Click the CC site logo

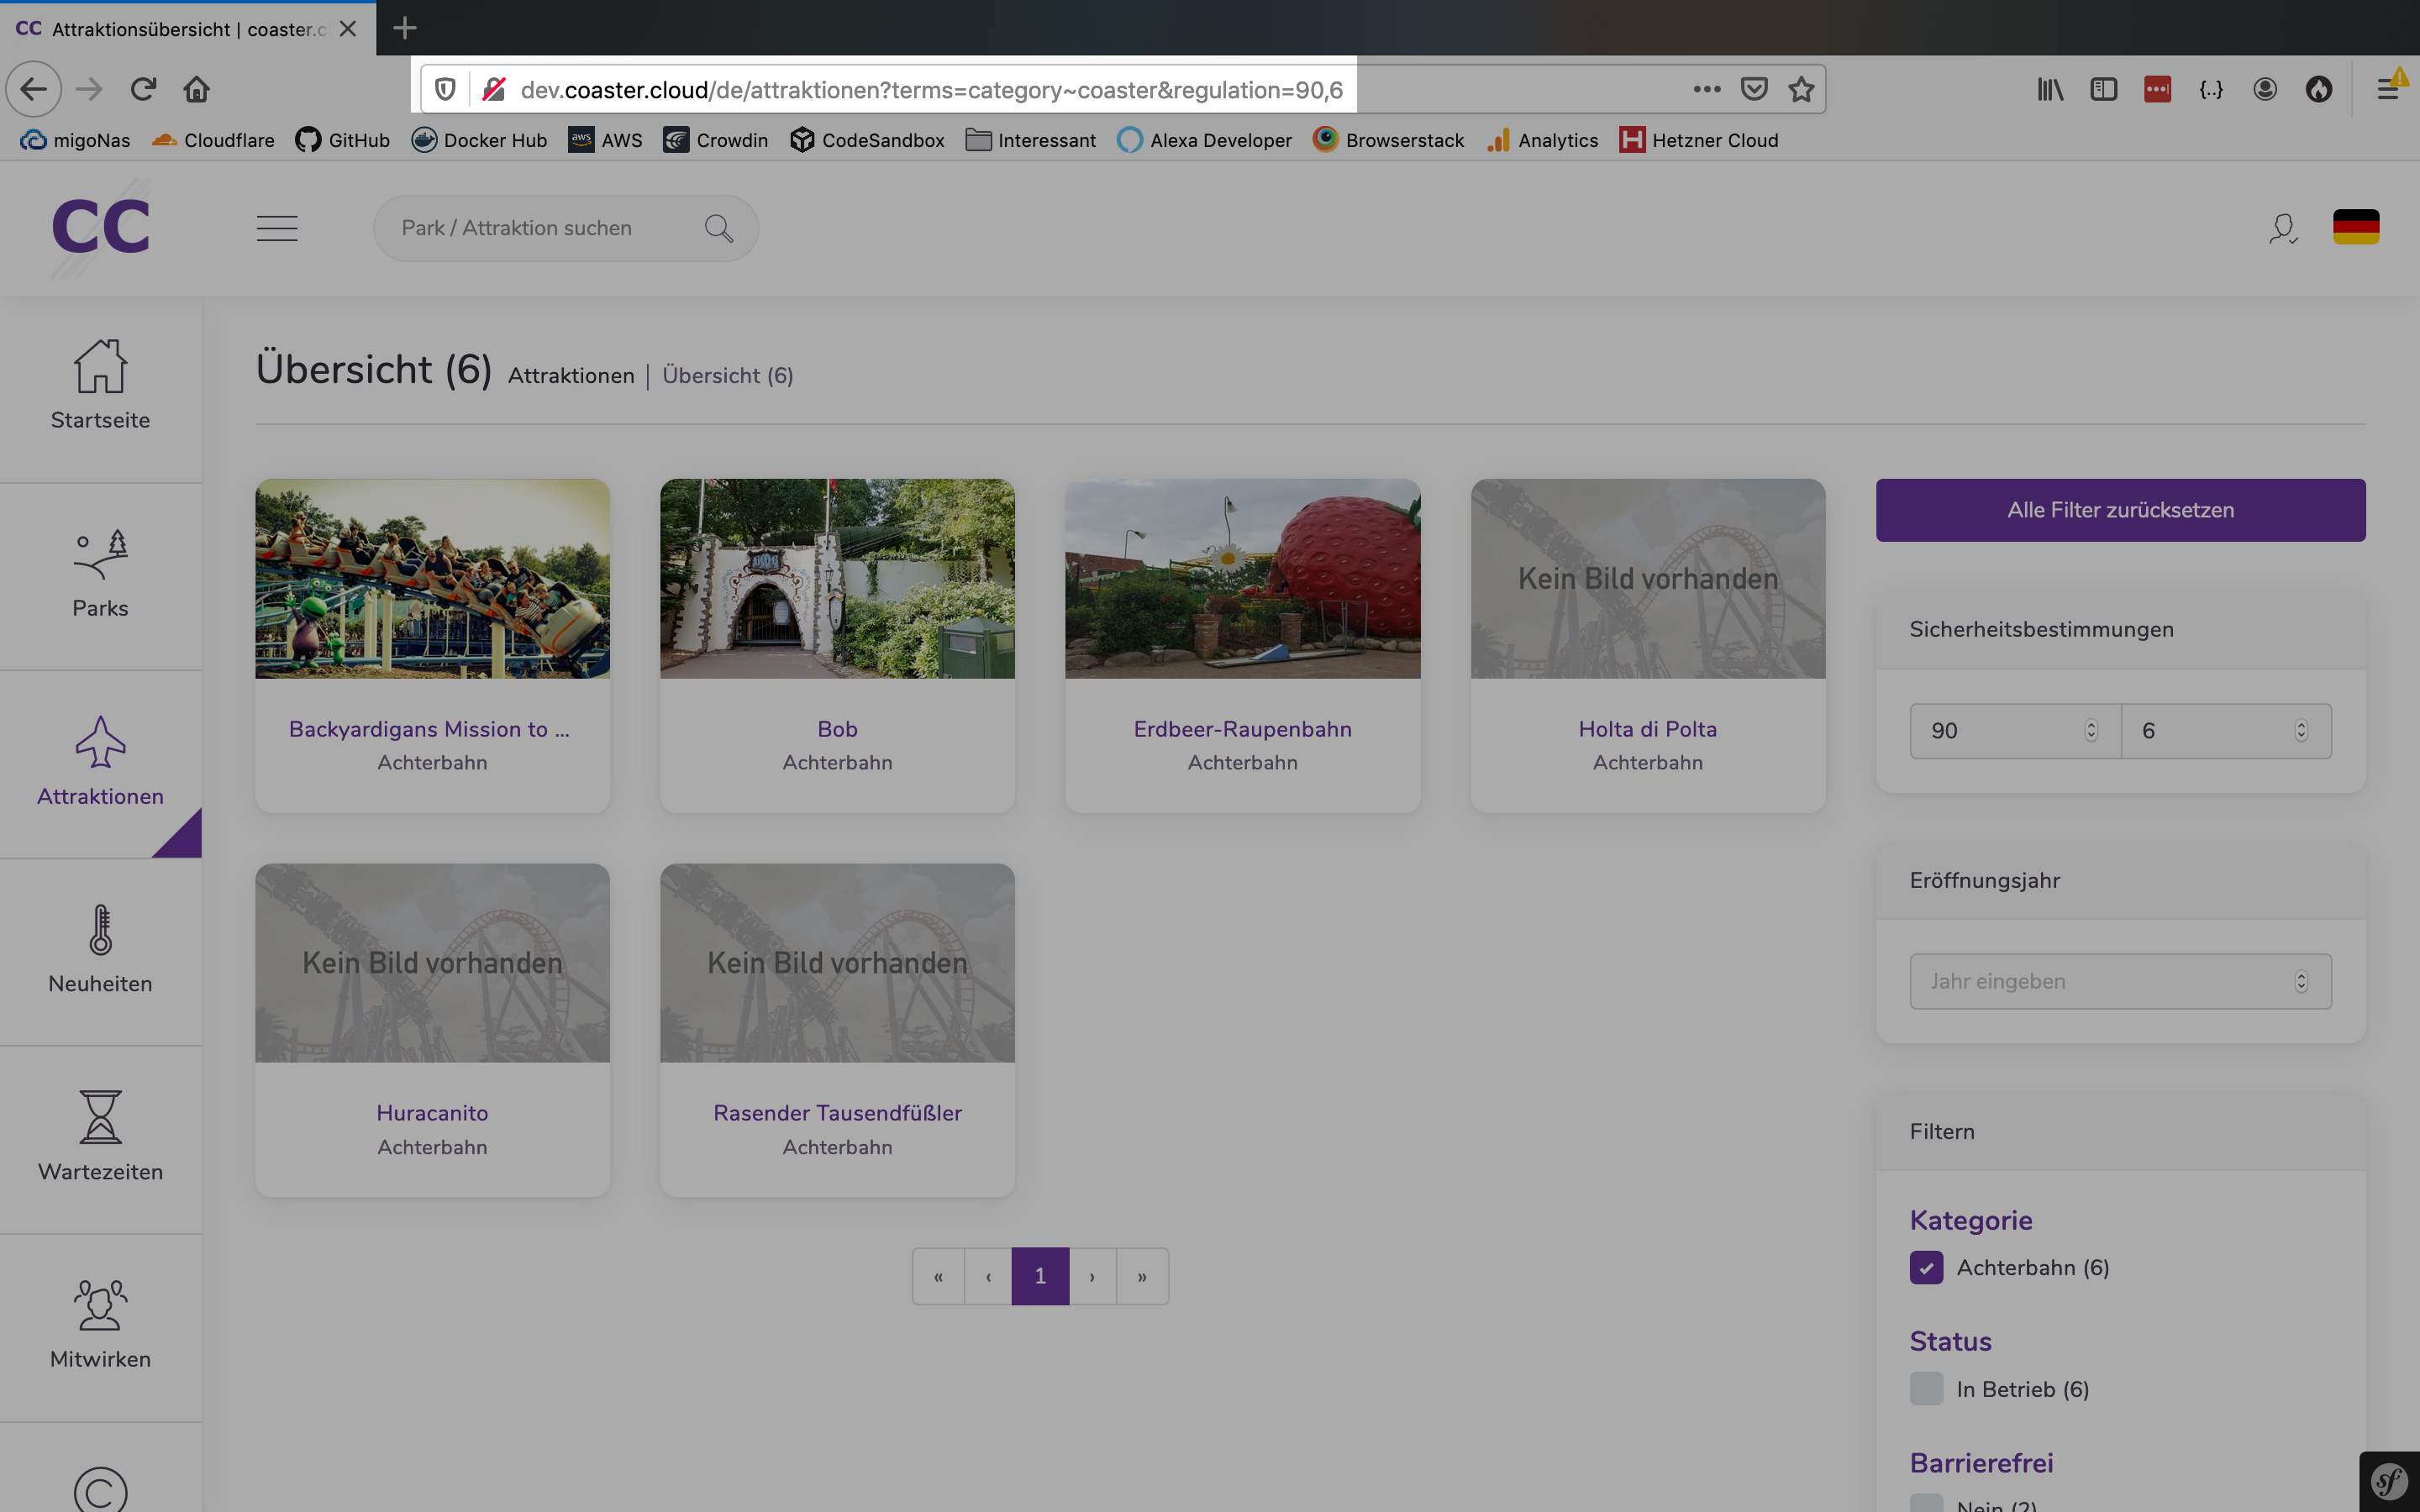(100, 227)
